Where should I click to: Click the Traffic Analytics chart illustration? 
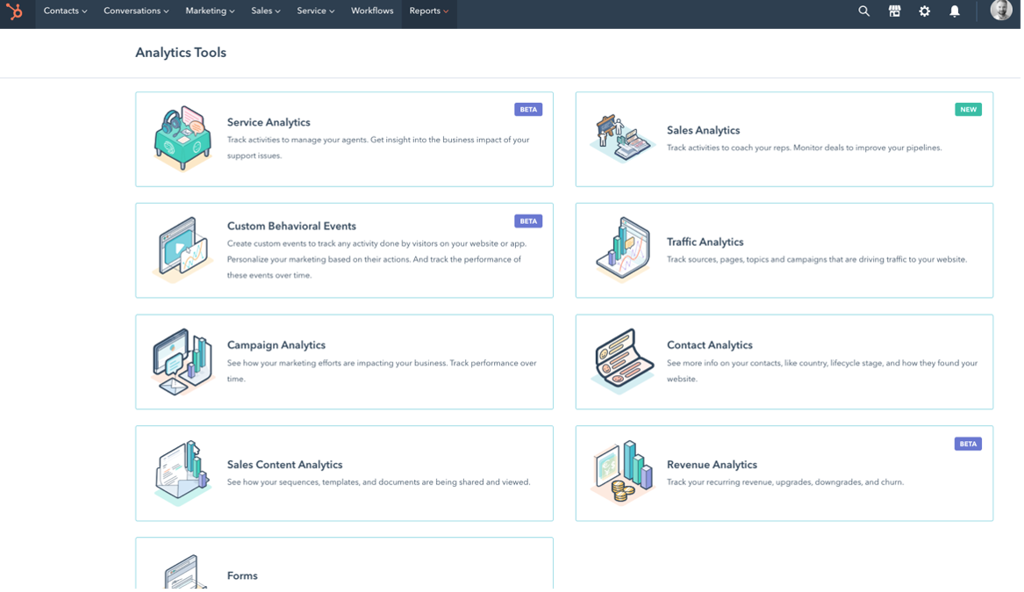click(622, 249)
